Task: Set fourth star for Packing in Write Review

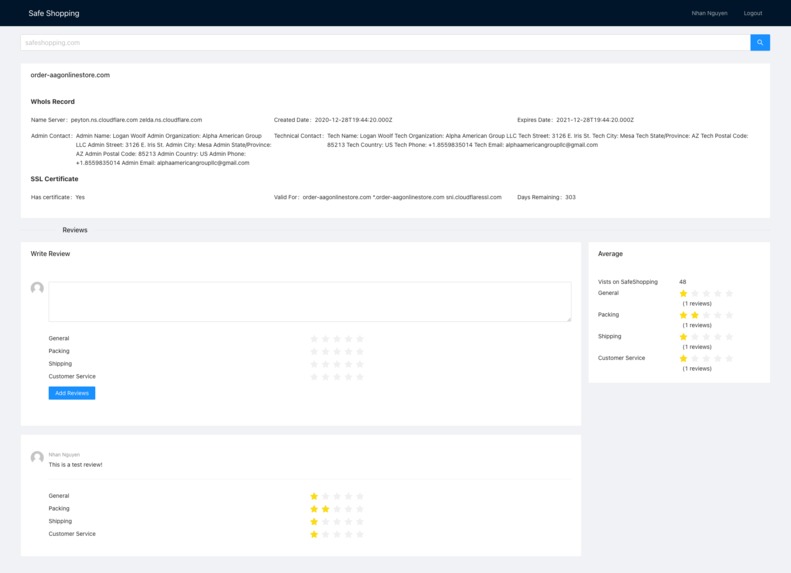Action: tap(348, 352)
